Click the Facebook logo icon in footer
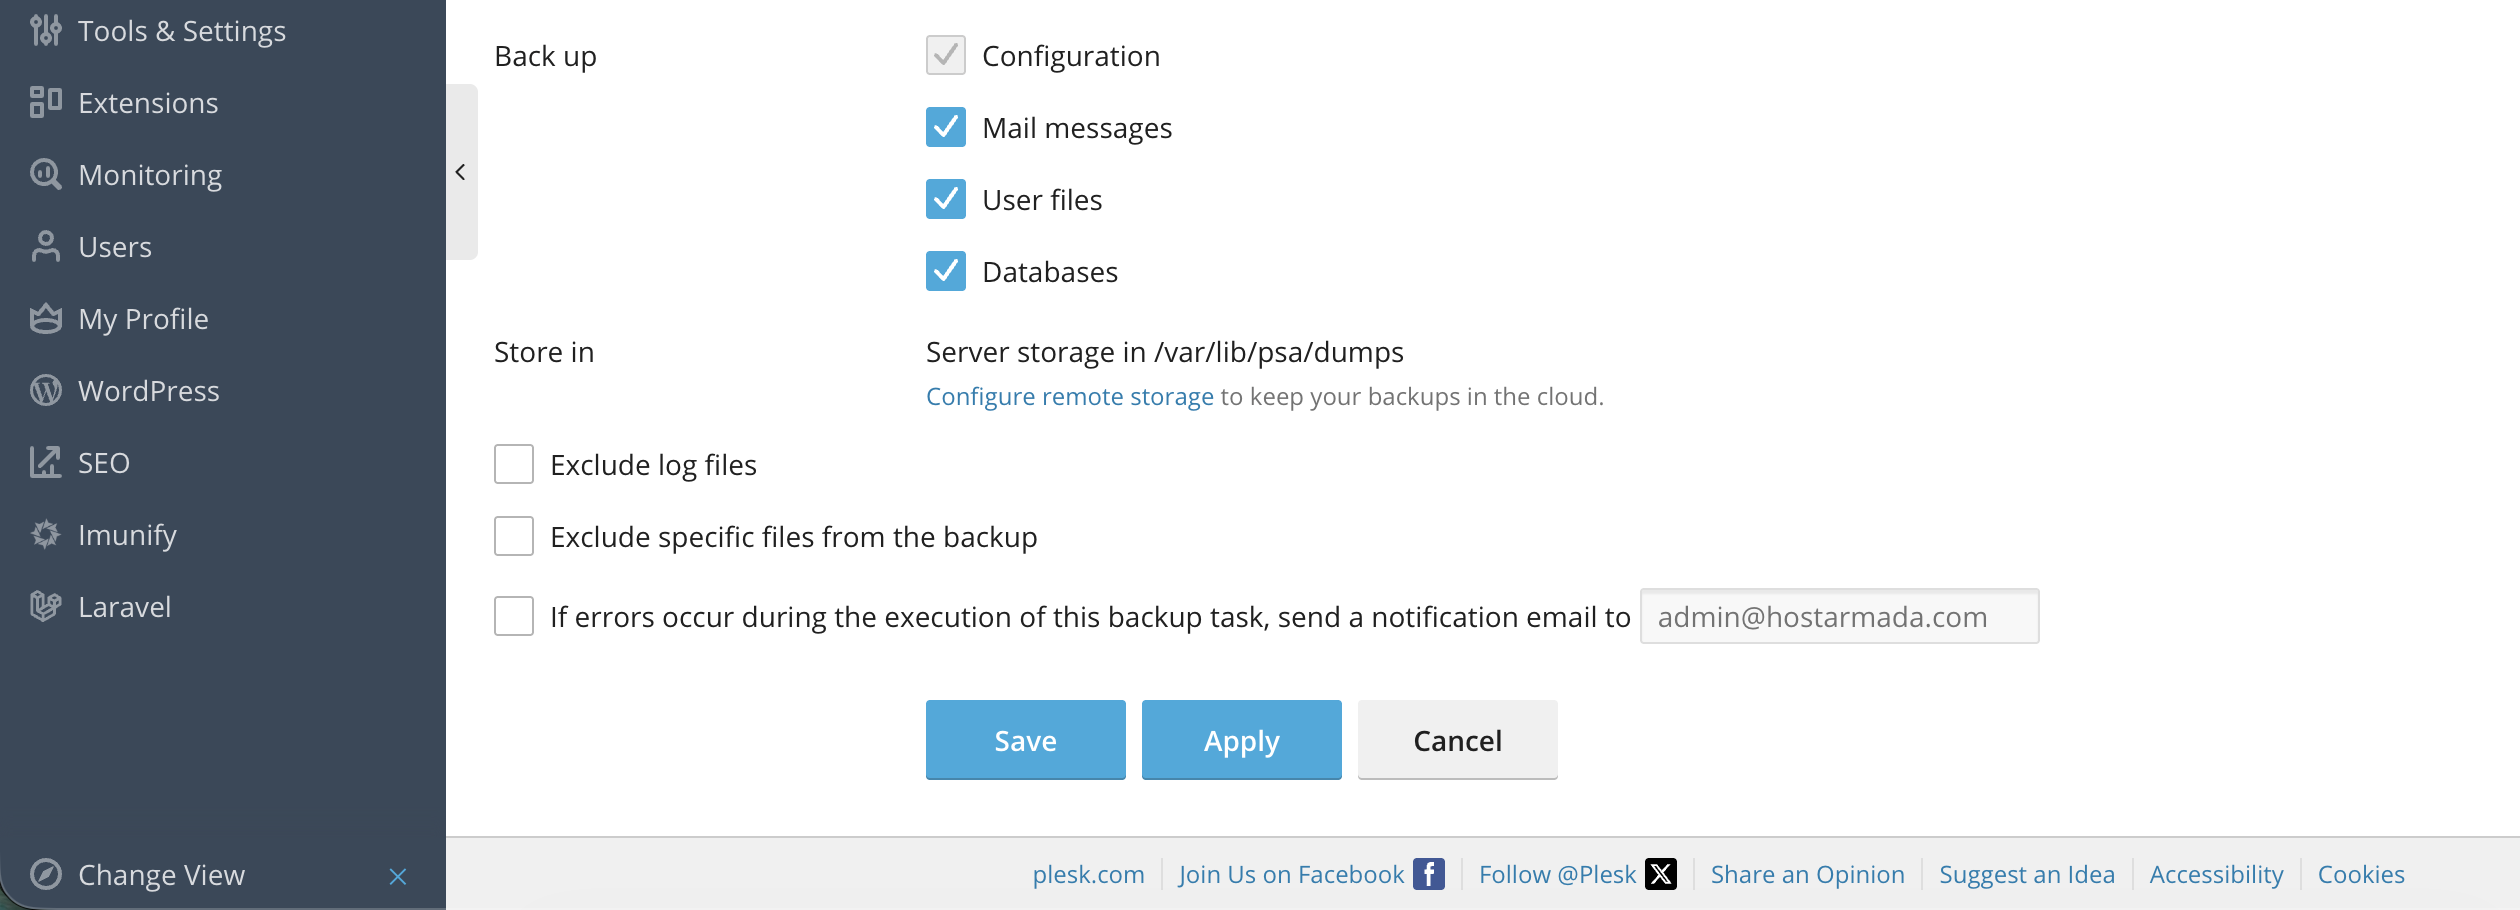This screenshot has height=910, width=2520. click(x=1429, y=875)
